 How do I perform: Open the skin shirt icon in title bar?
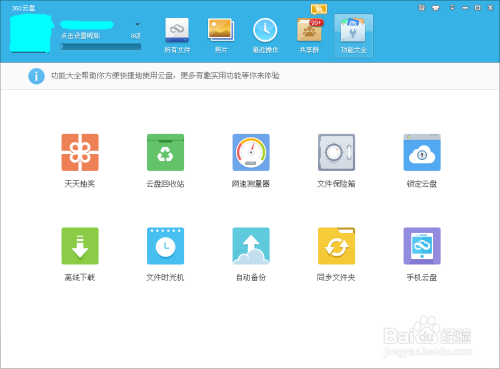[x=436, y=8]
